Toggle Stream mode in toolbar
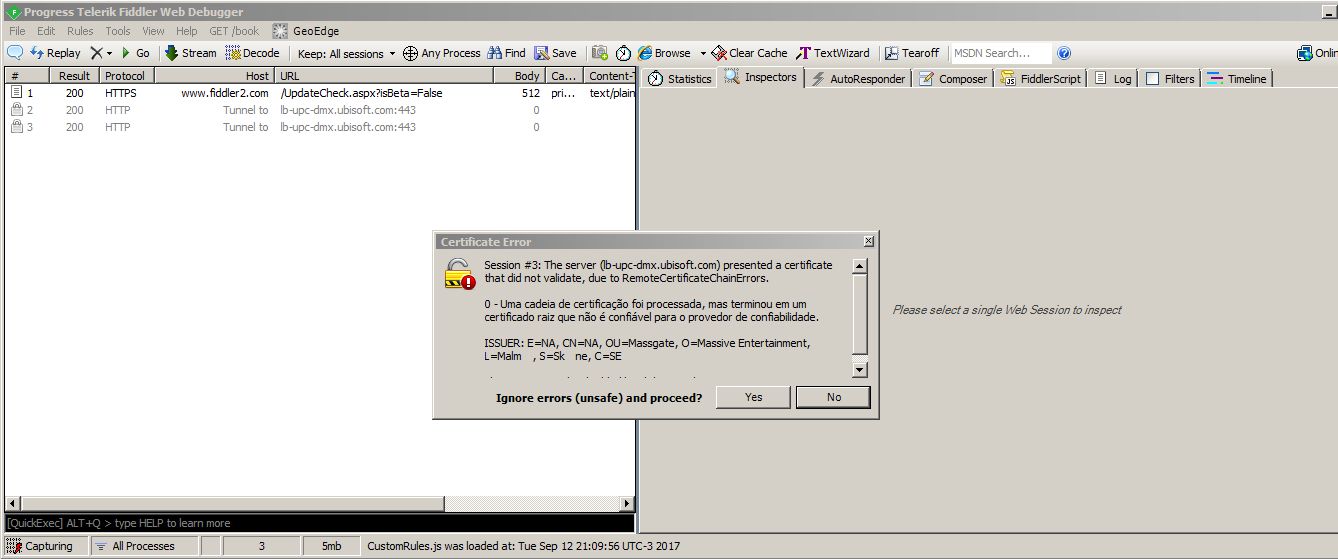This screenshot has width=1338, height=559. [190, 53]
